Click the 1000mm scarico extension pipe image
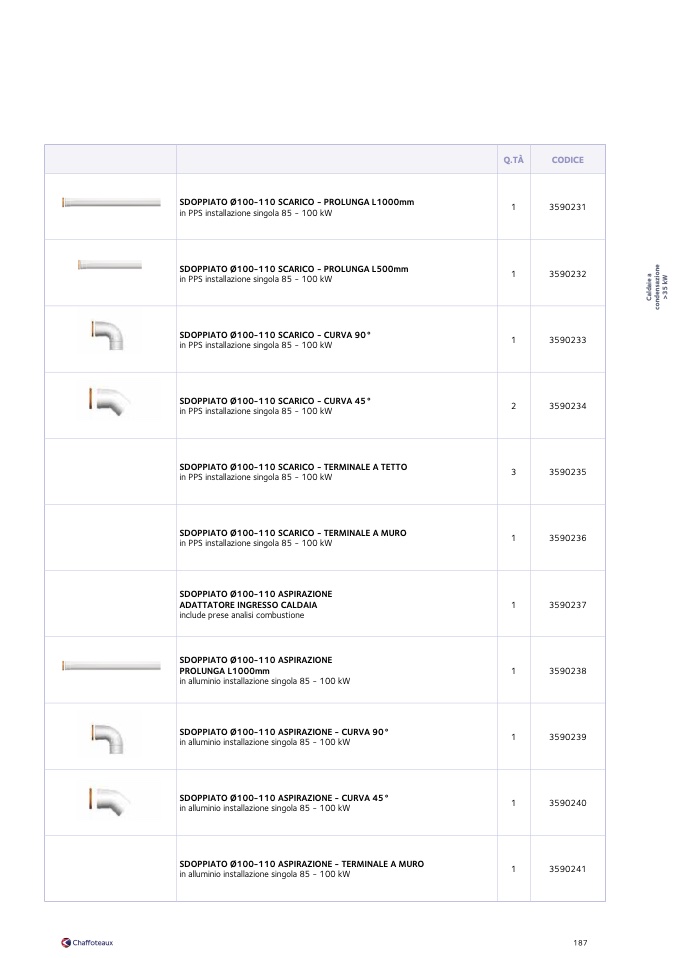Image resolution: width=677 pixels, height=958 pixels. pos(110,203)
